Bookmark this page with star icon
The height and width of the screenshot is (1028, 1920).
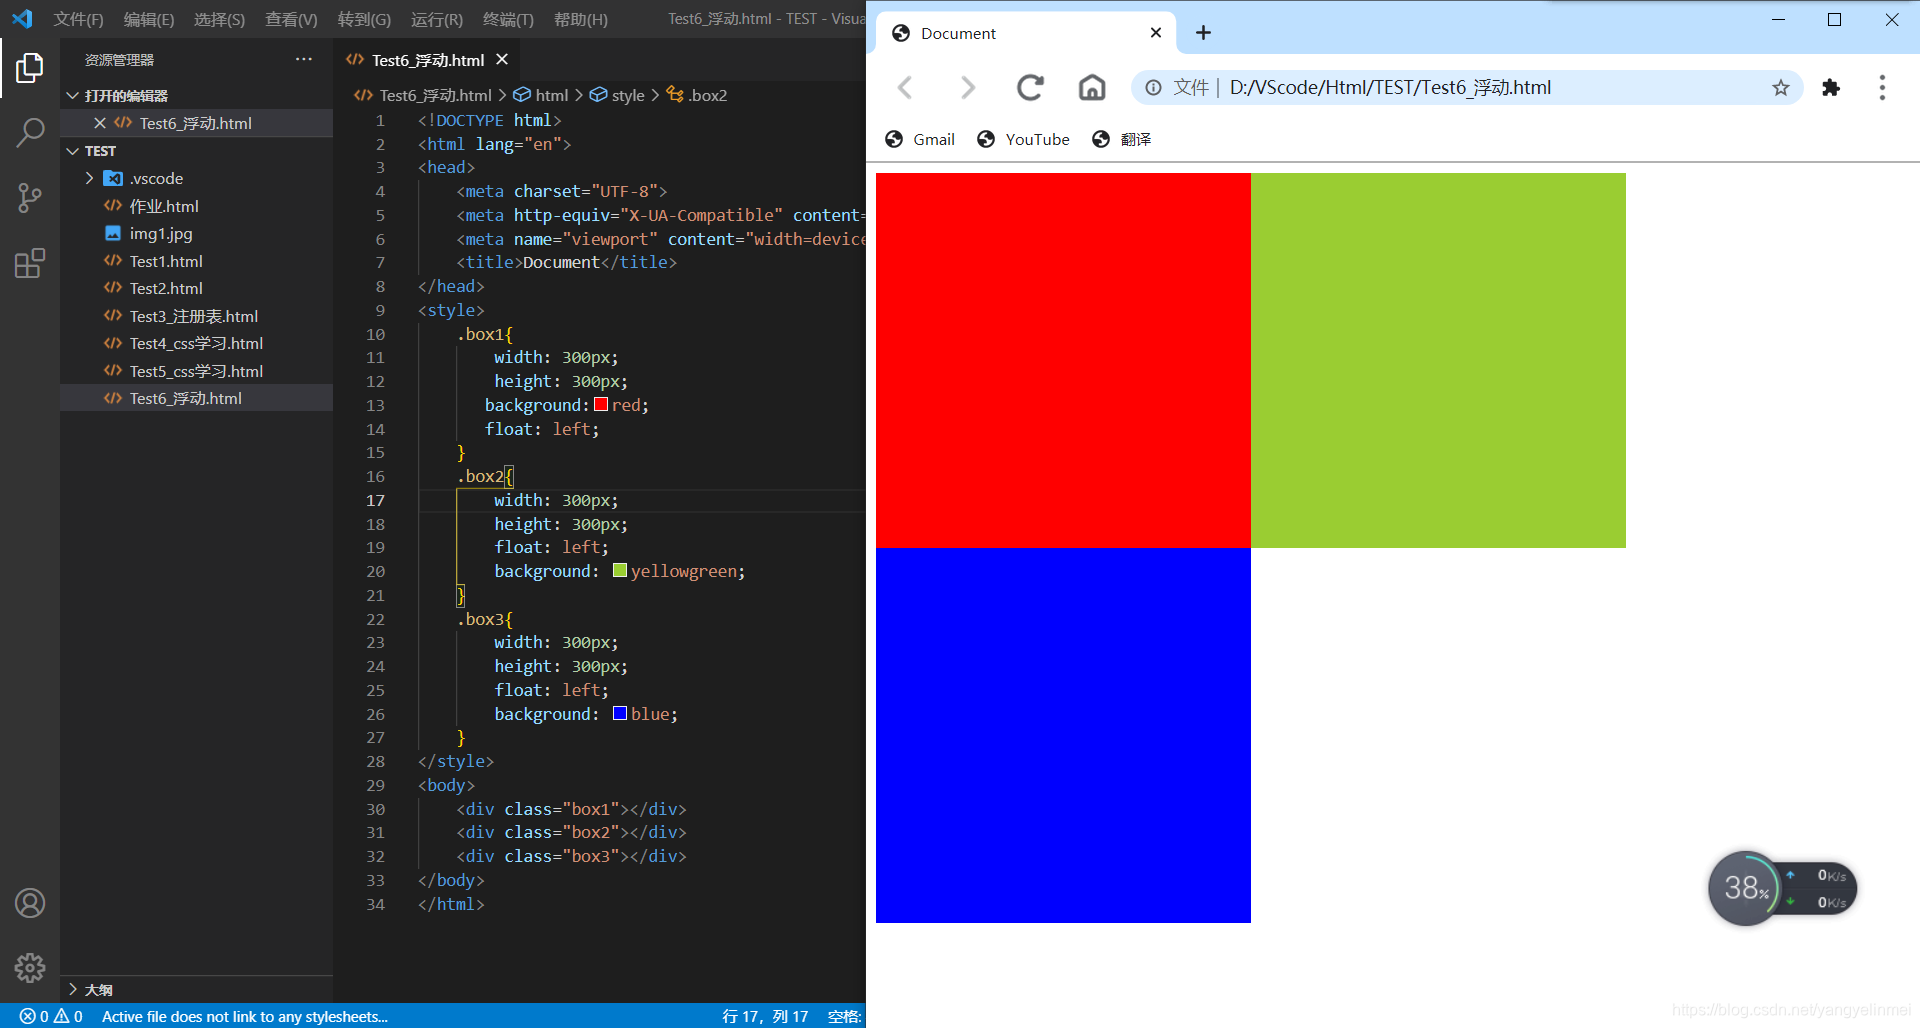1781,88
